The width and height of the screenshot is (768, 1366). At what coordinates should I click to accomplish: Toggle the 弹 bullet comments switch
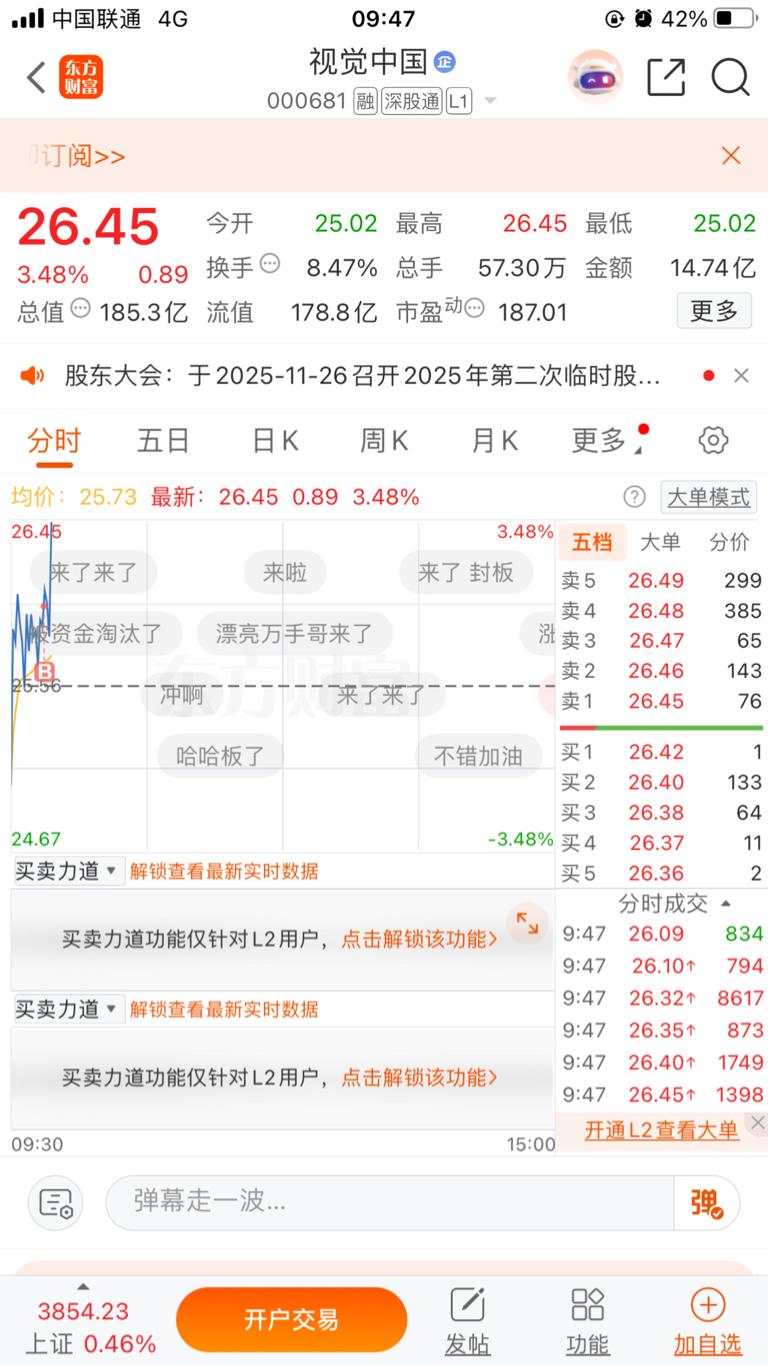708,1202
